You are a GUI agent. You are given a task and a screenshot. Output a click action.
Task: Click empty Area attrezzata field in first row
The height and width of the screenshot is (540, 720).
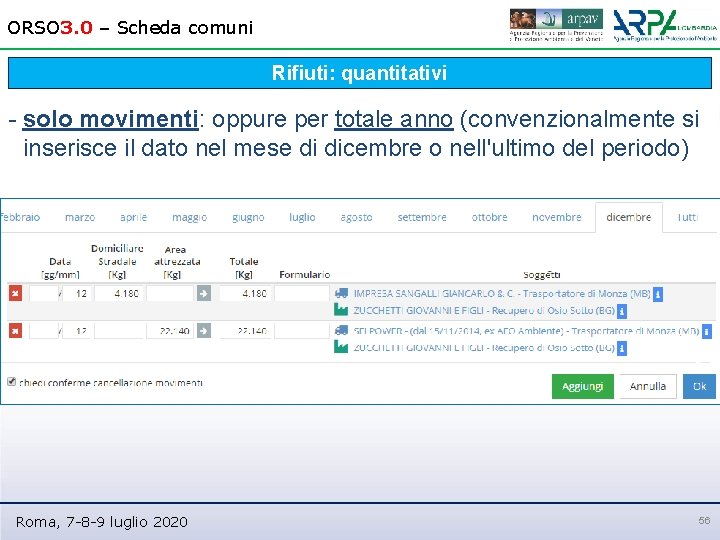pyautogui.click(x=170, y=293)
